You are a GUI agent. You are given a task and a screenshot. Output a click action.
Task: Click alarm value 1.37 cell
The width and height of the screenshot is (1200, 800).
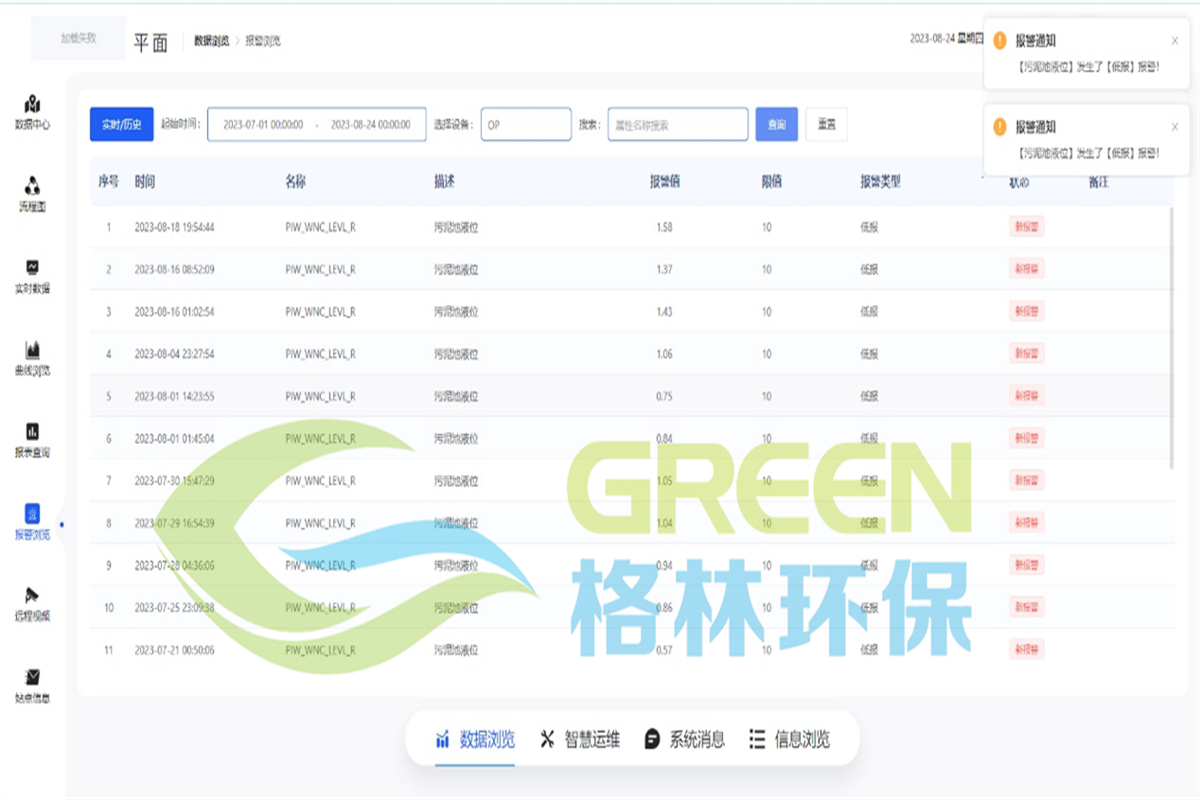click(x=665, y=269)
